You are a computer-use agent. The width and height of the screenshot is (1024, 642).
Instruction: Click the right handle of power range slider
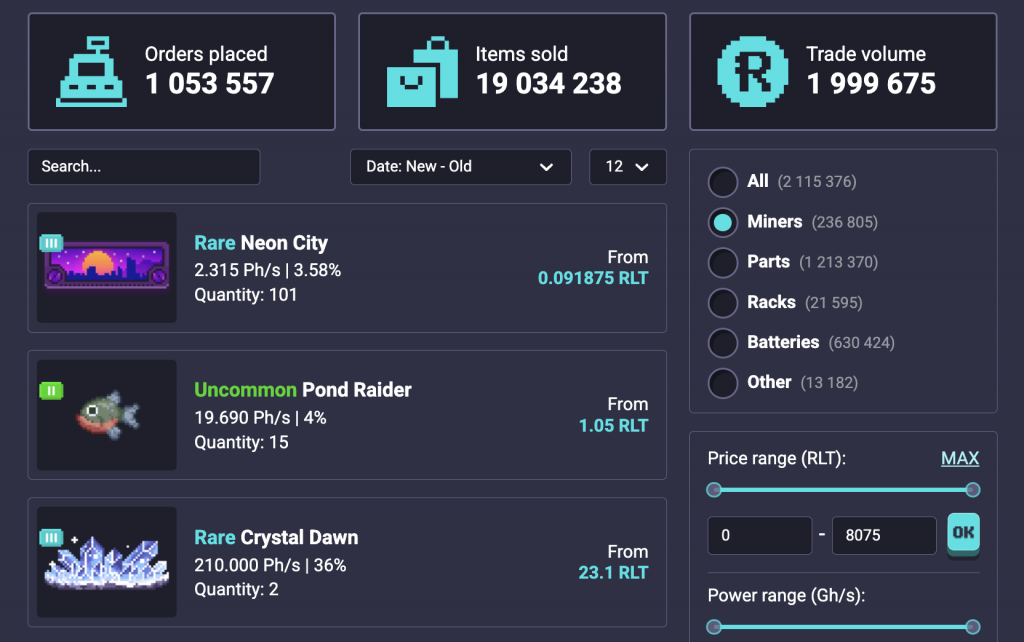click(972, 627)
